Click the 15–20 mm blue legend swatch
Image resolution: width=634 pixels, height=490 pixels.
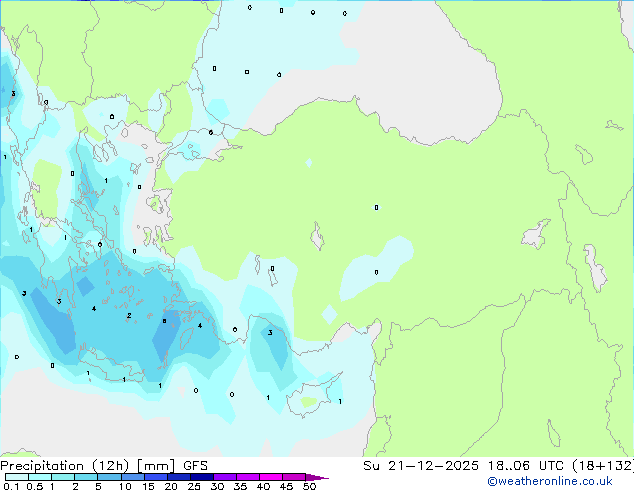click(155, 477)
